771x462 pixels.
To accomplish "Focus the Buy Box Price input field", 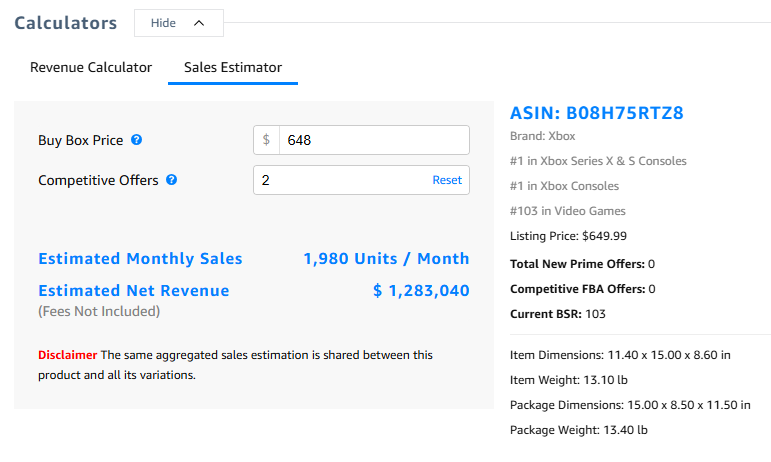I will point(374,140).
